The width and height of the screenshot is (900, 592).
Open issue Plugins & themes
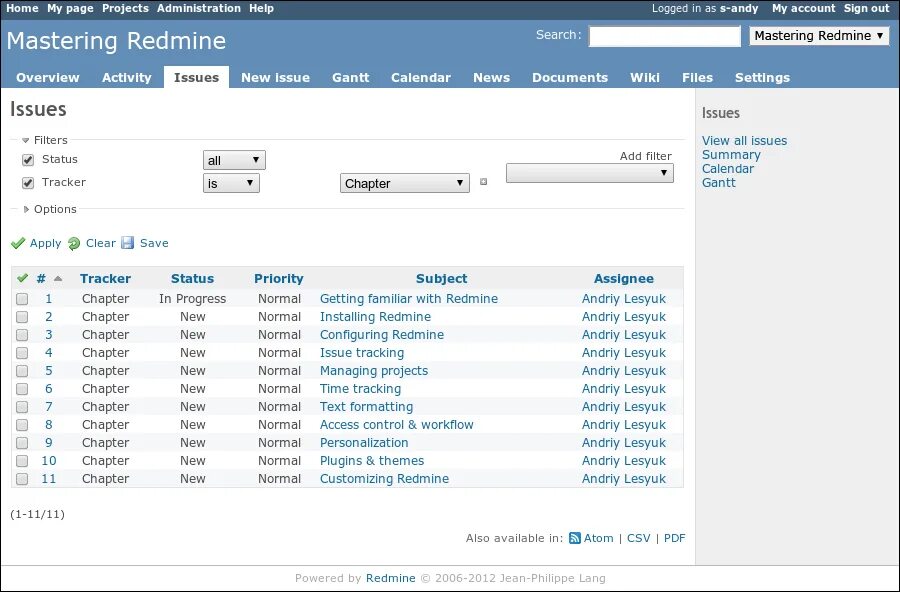[372, 461]
